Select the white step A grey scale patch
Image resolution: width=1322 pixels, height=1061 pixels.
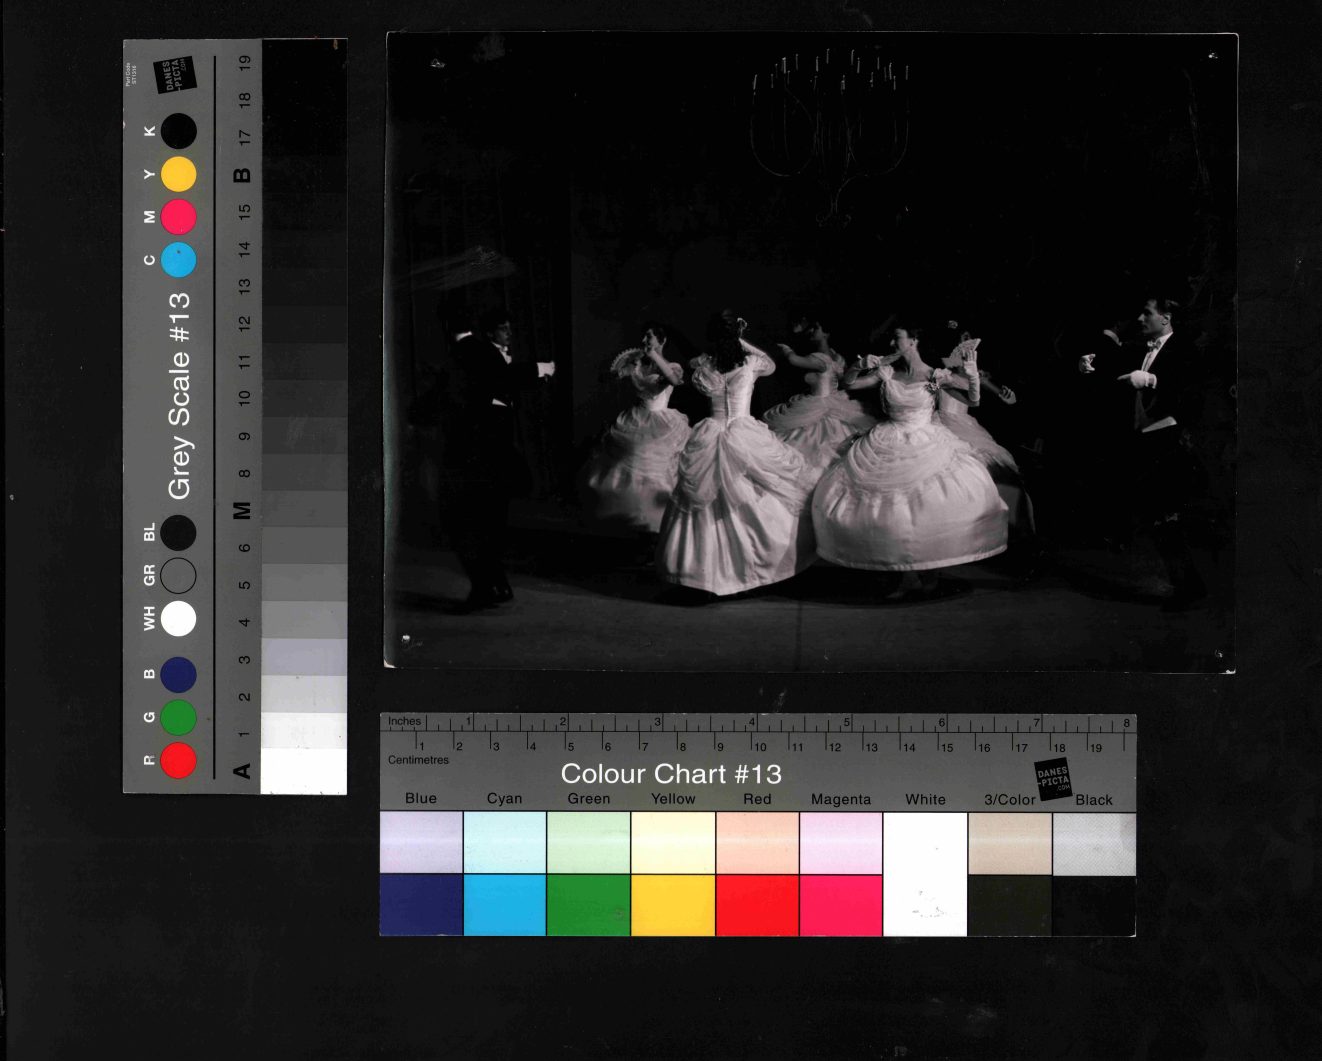(303, 771)
